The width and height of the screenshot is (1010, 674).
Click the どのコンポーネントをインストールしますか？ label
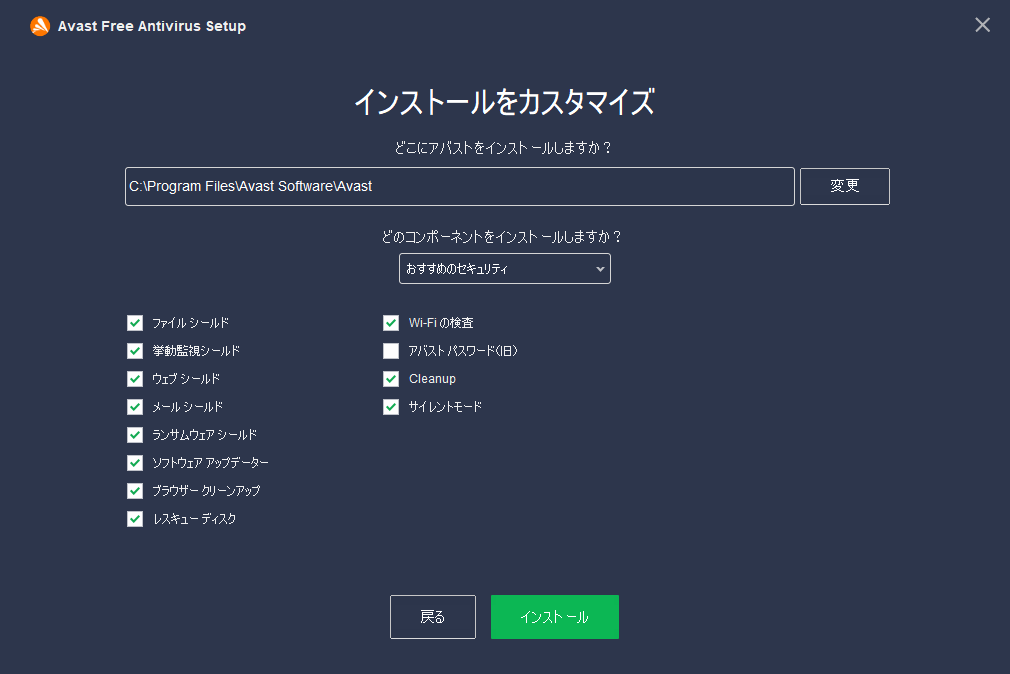click(502, 237)
